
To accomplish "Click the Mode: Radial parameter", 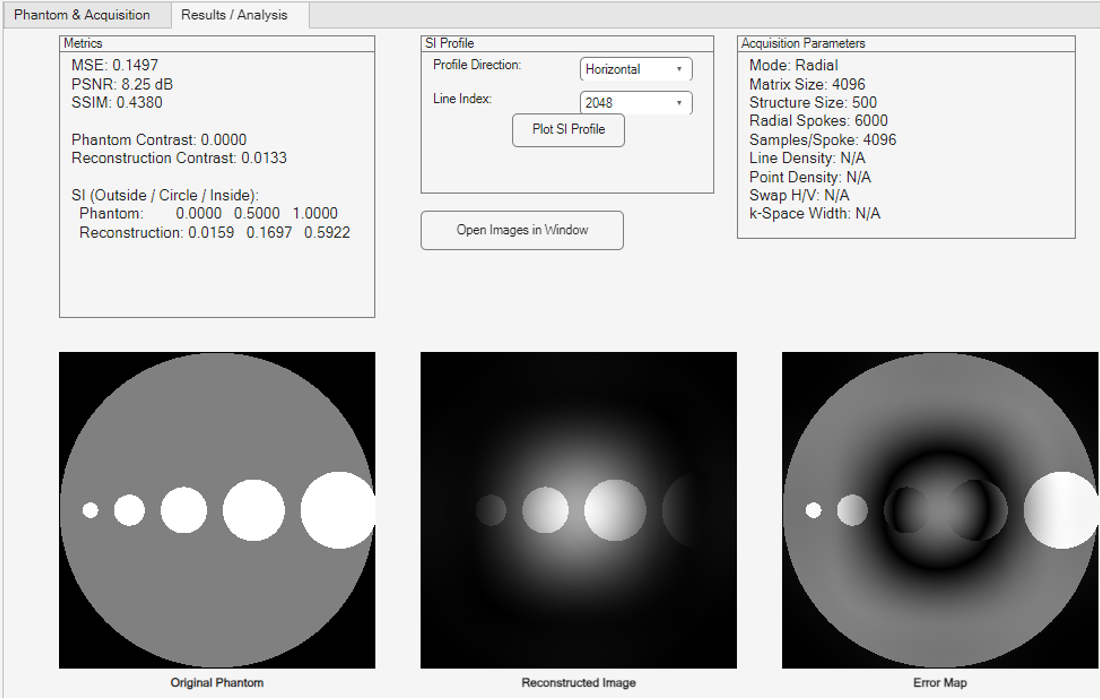I will tap(793, 65).
